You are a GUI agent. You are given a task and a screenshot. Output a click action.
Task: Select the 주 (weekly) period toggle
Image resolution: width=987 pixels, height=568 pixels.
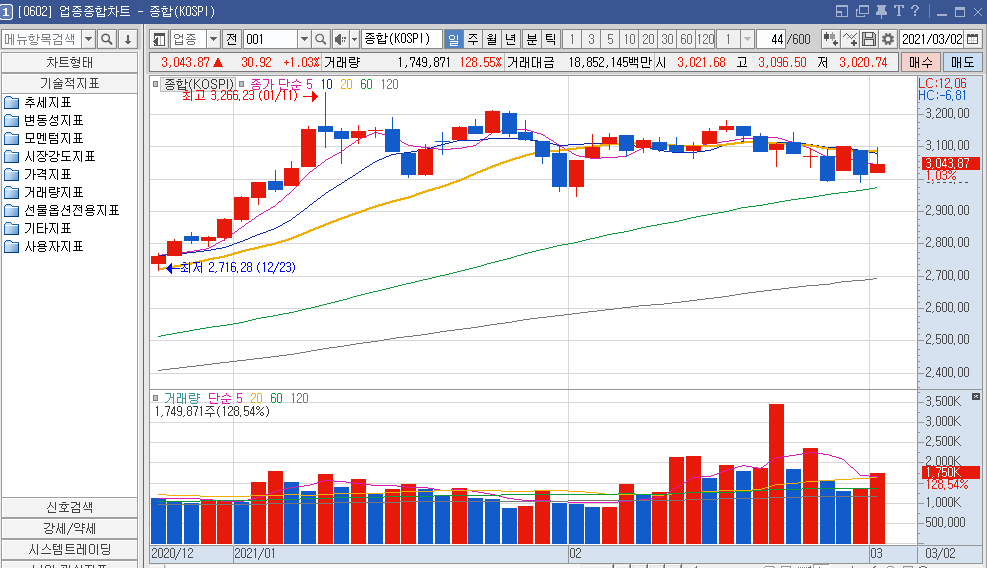[x=473, y=39]
